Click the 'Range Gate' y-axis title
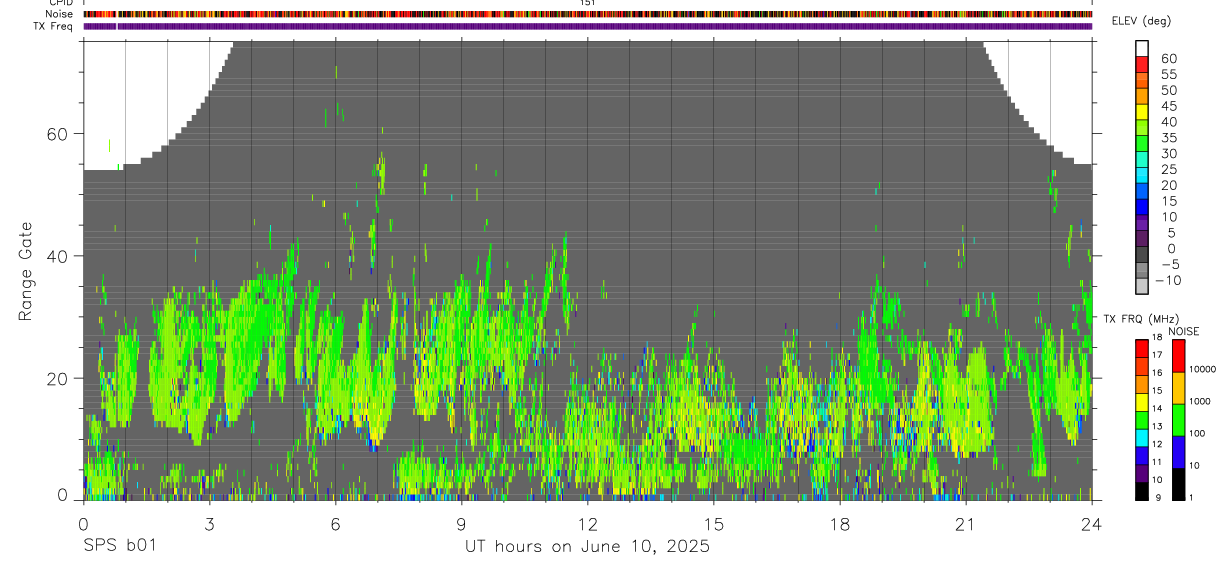1228x567 pixels. (25, 272)
